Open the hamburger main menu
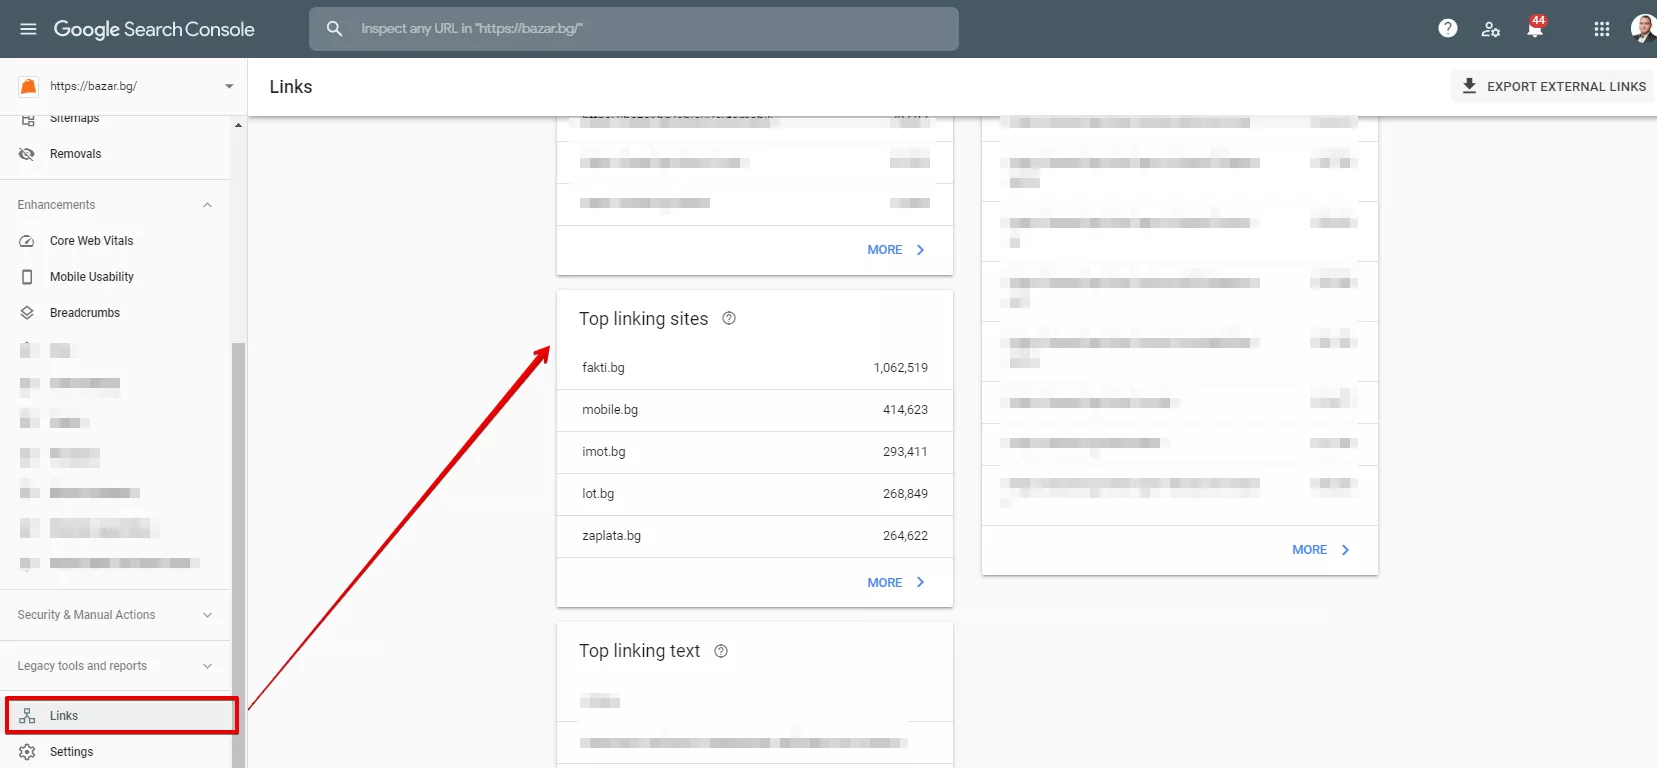The height and width of the screenshot is (768, 1657). (x=28, y=29)
